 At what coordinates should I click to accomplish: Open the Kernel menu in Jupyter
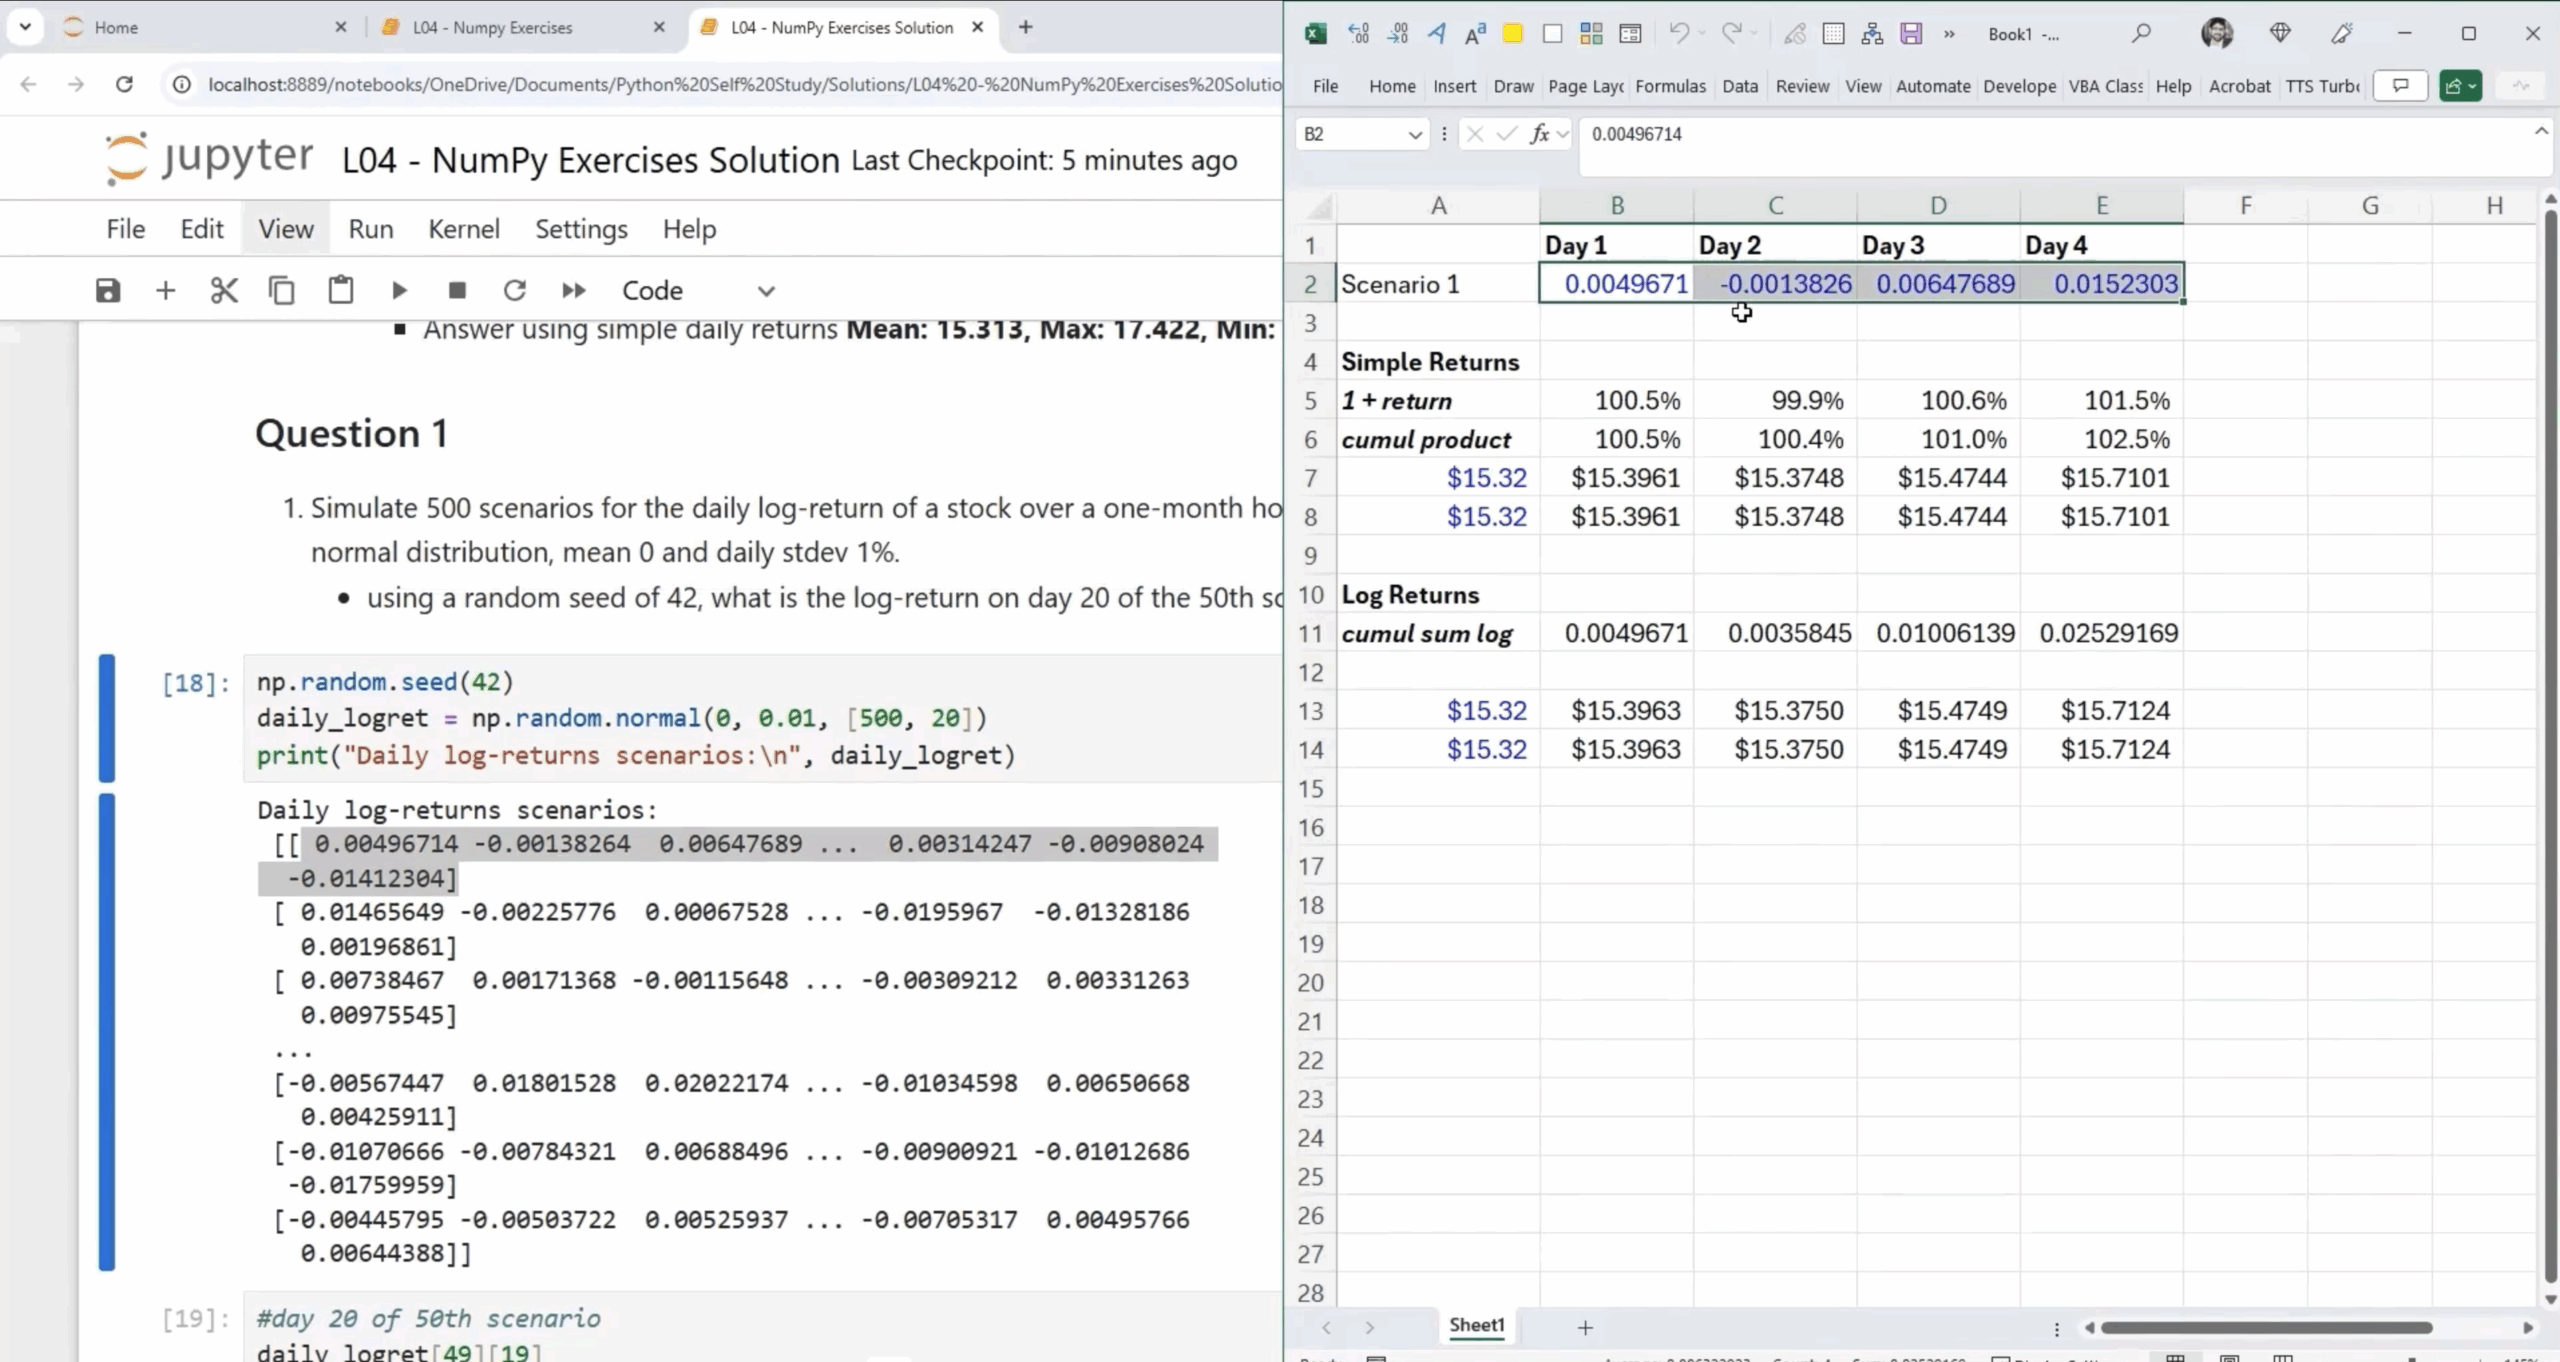(463, 229)
